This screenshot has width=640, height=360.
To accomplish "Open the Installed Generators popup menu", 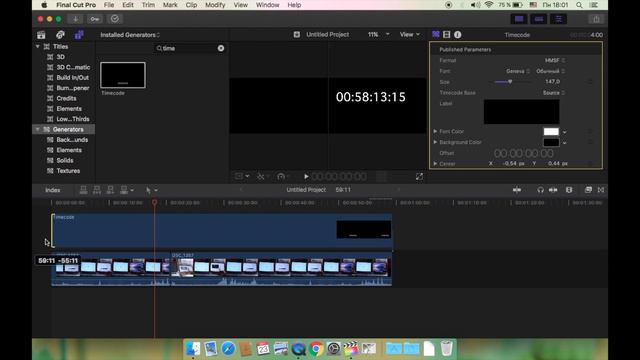I will click(130, 35).
